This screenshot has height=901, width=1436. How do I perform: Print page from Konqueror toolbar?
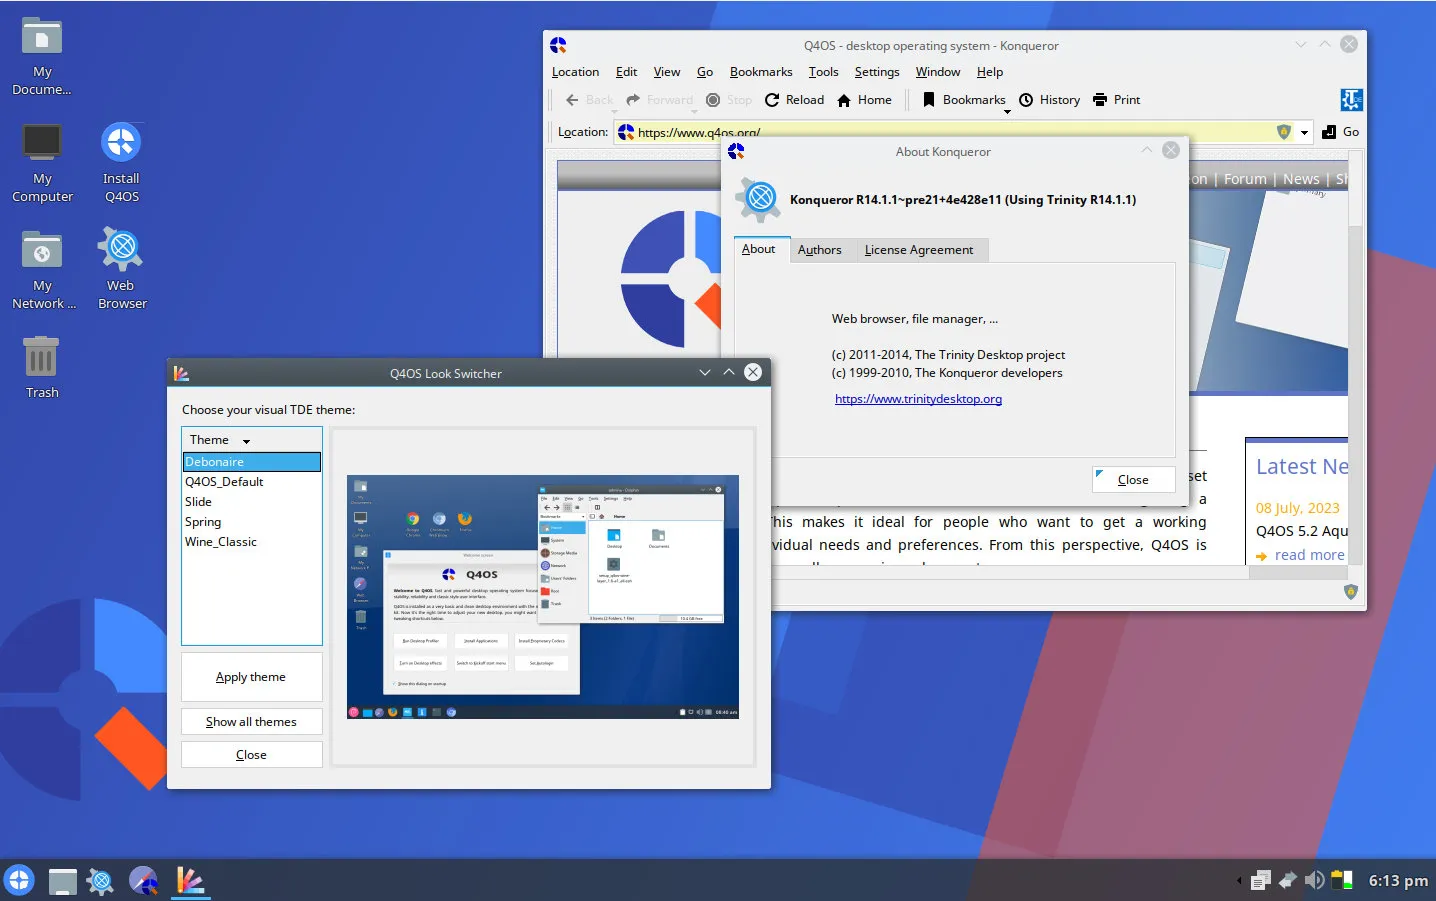[1116, 100]
